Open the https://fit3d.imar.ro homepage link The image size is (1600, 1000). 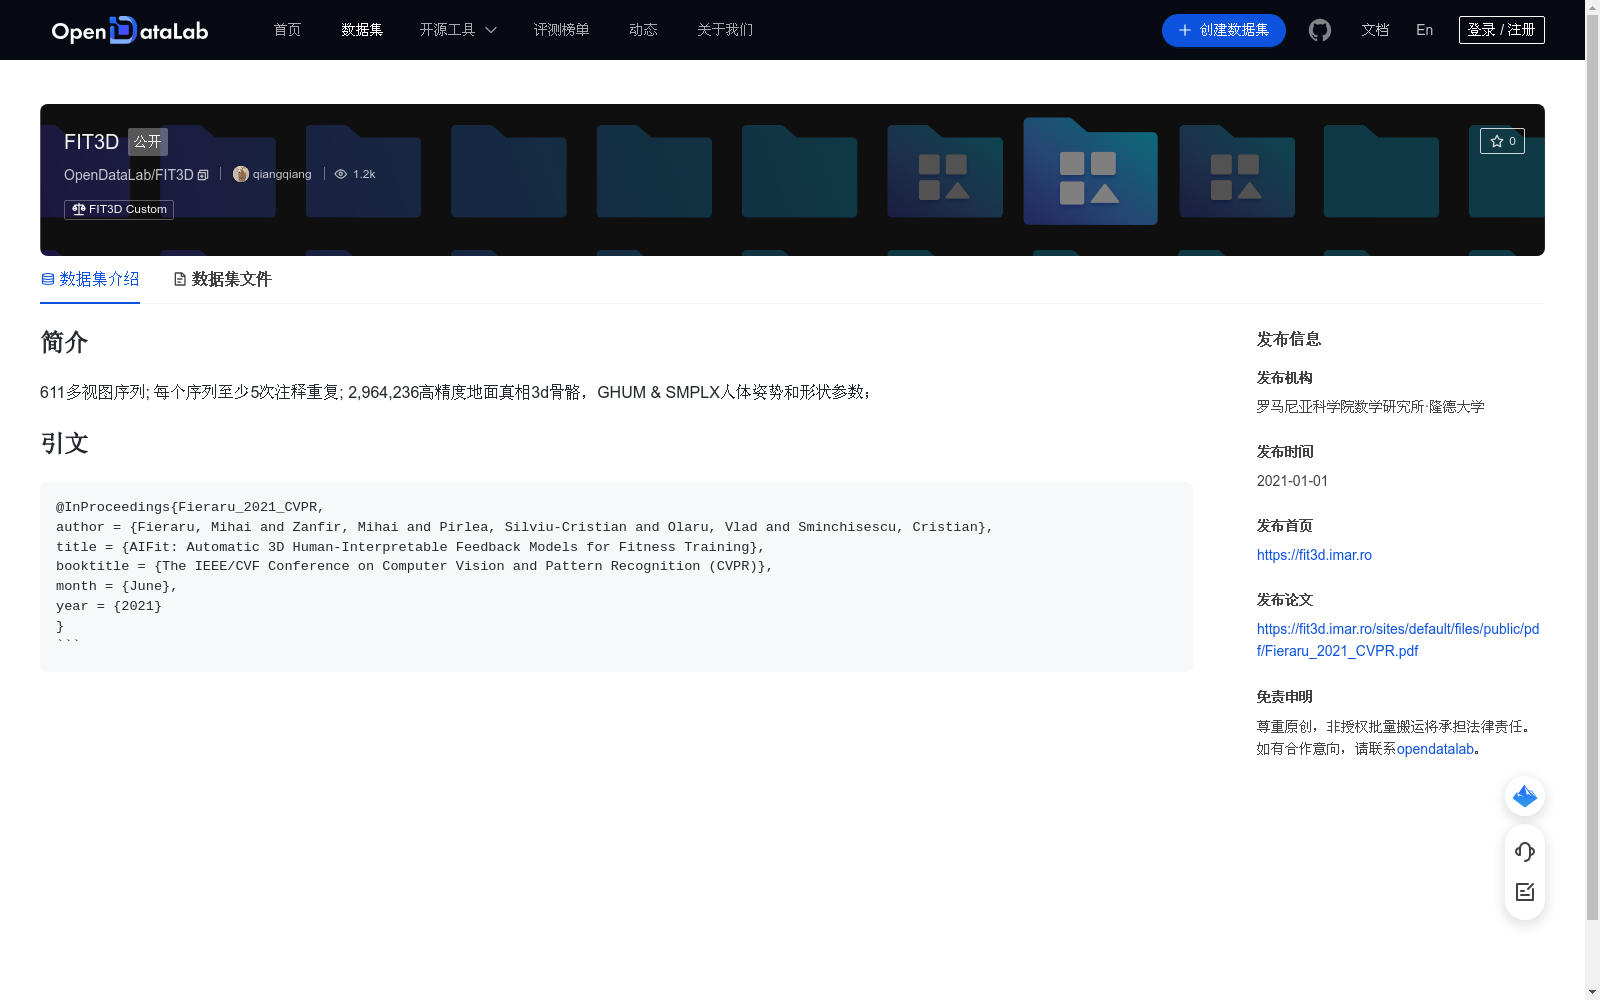coord(1314,555)
